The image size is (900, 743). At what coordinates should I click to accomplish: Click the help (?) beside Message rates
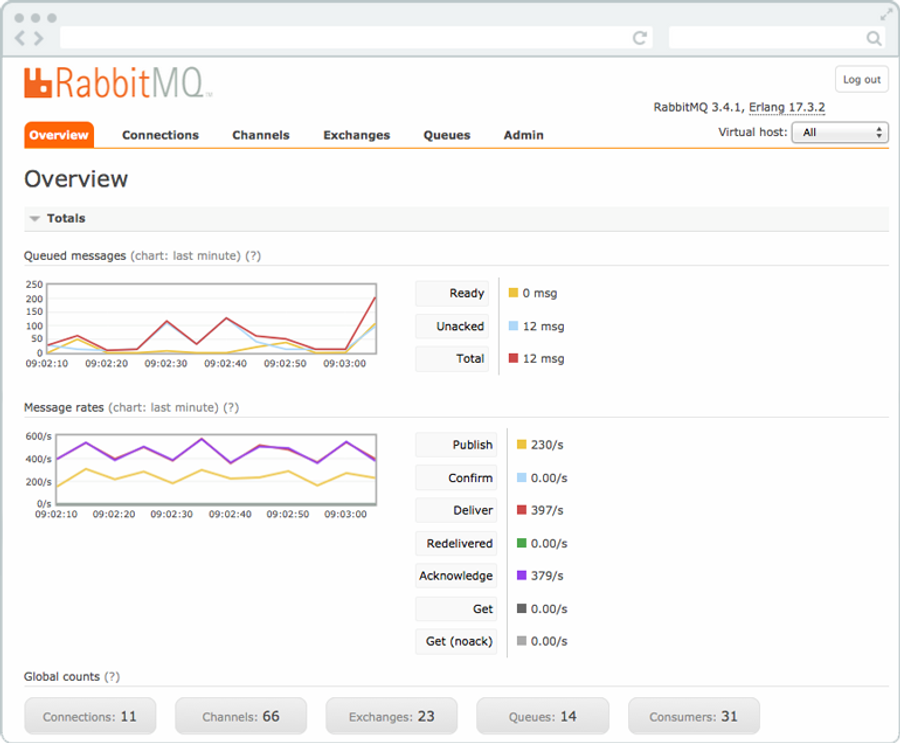tap(231, 407)
